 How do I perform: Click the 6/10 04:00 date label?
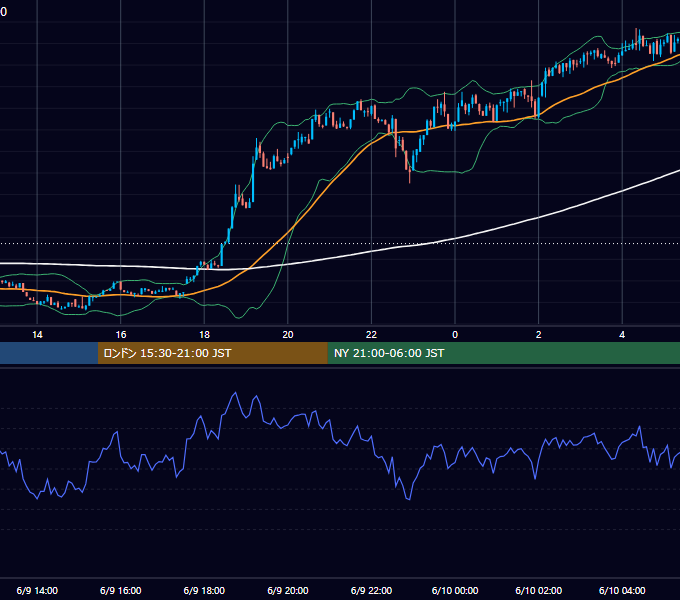coord(622,590)
